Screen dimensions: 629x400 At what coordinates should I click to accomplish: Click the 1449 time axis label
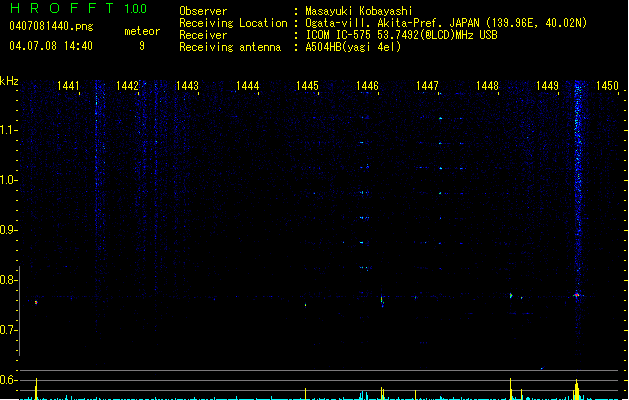pos(548,86)
